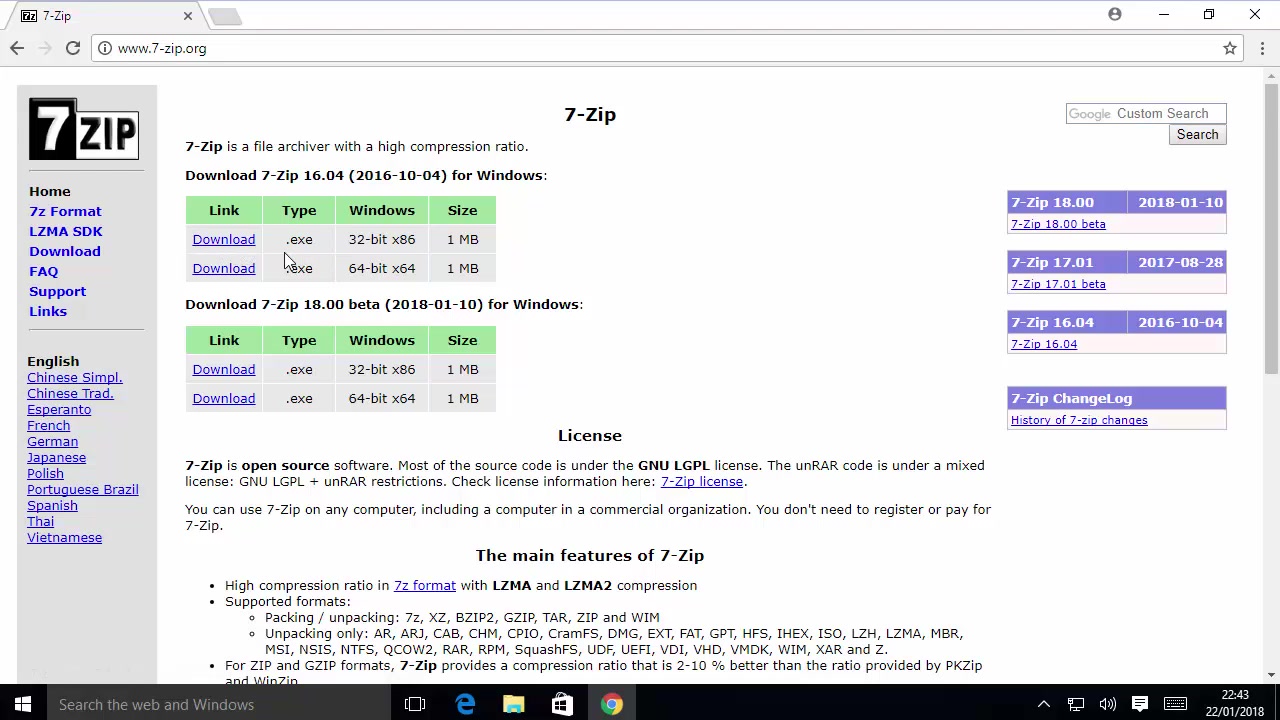Click the site info icon in the address bar

(x=104, y=48)
